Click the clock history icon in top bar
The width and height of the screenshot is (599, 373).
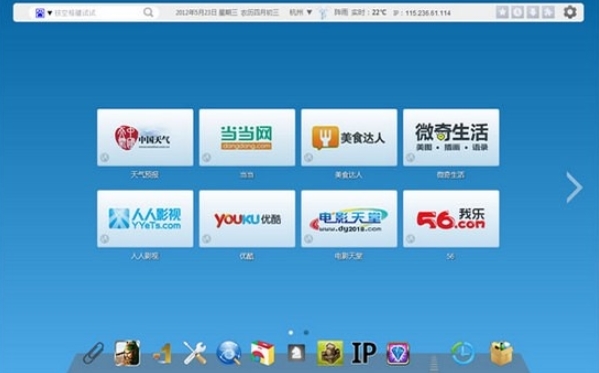click(518, 12)
